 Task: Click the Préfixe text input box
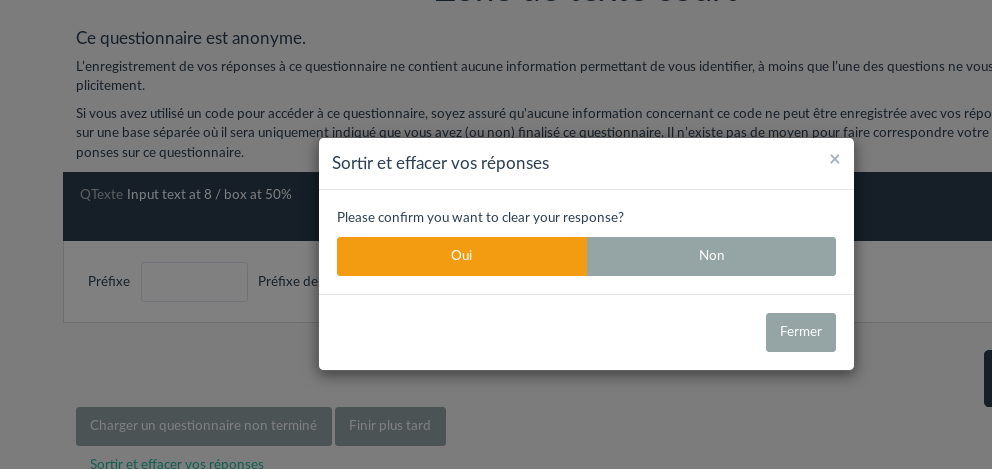pyautogui.click(x=194, y=282)
